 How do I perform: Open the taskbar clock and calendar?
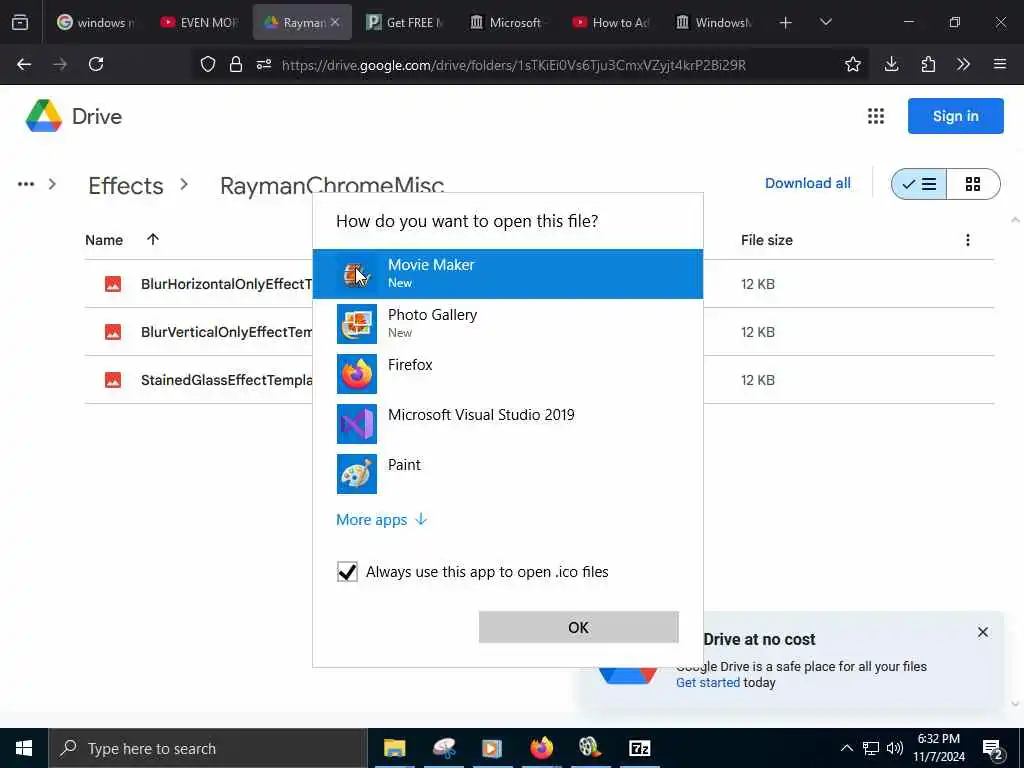(938, 748)
